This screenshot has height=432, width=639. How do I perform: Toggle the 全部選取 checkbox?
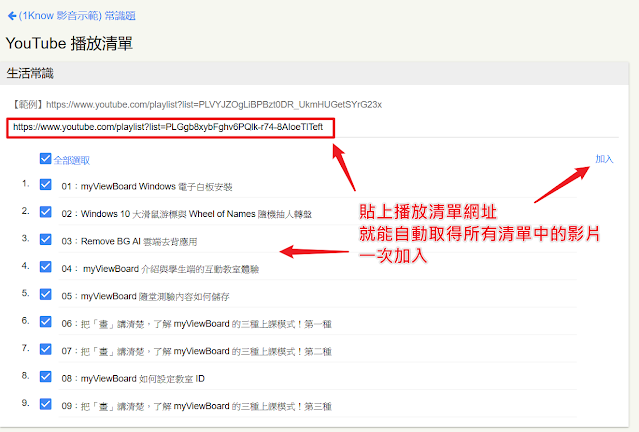(45, 159)
